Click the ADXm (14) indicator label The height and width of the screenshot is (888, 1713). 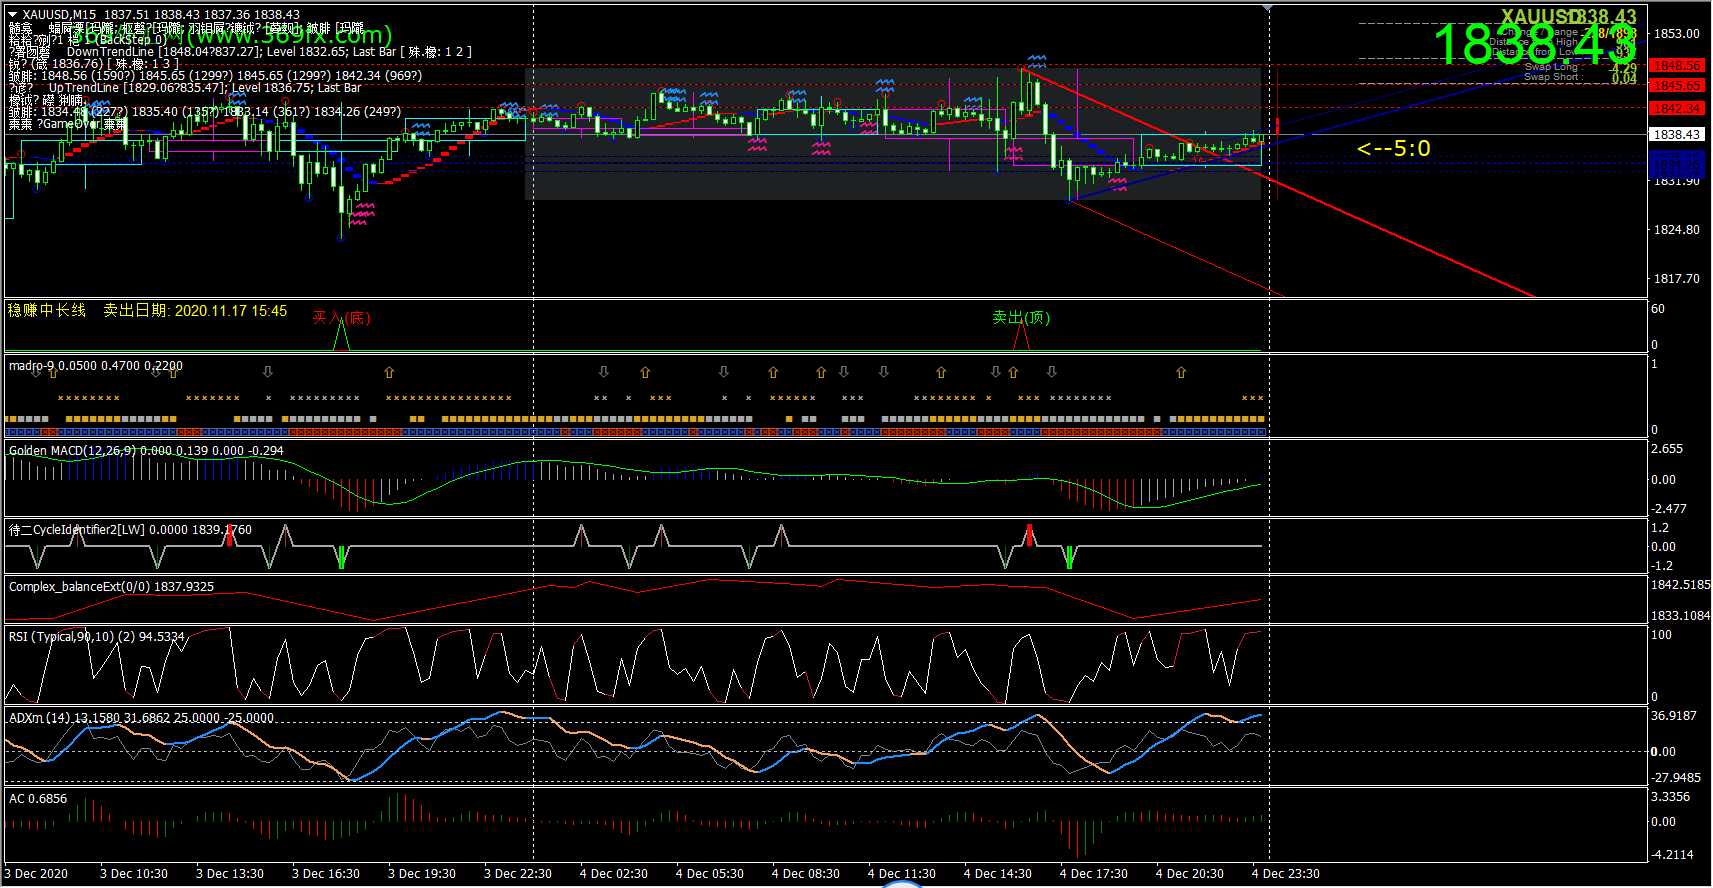tap(141, 718)
